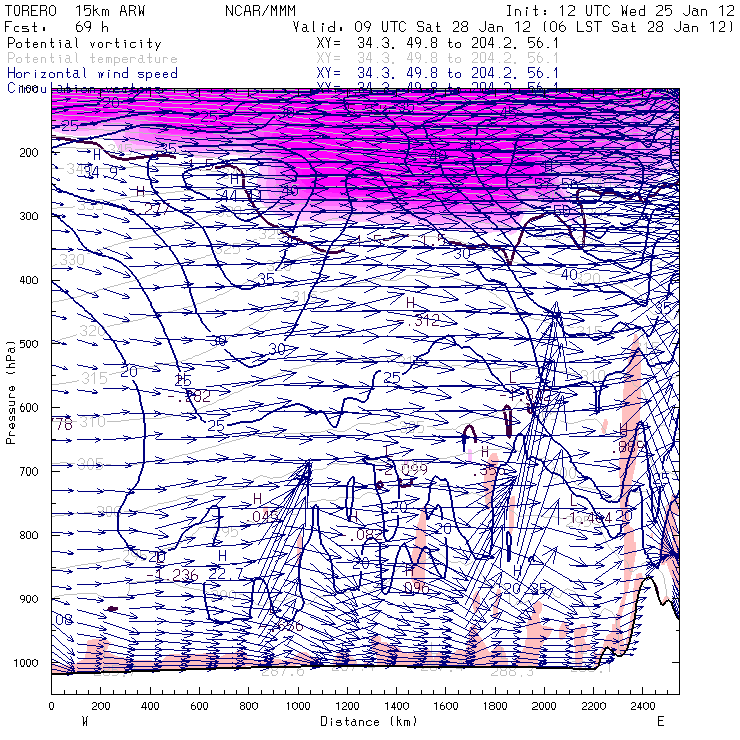The image size is (740, 740).
Task: Select the 'NCAR/MMM' header label
Action: point(260,11)
